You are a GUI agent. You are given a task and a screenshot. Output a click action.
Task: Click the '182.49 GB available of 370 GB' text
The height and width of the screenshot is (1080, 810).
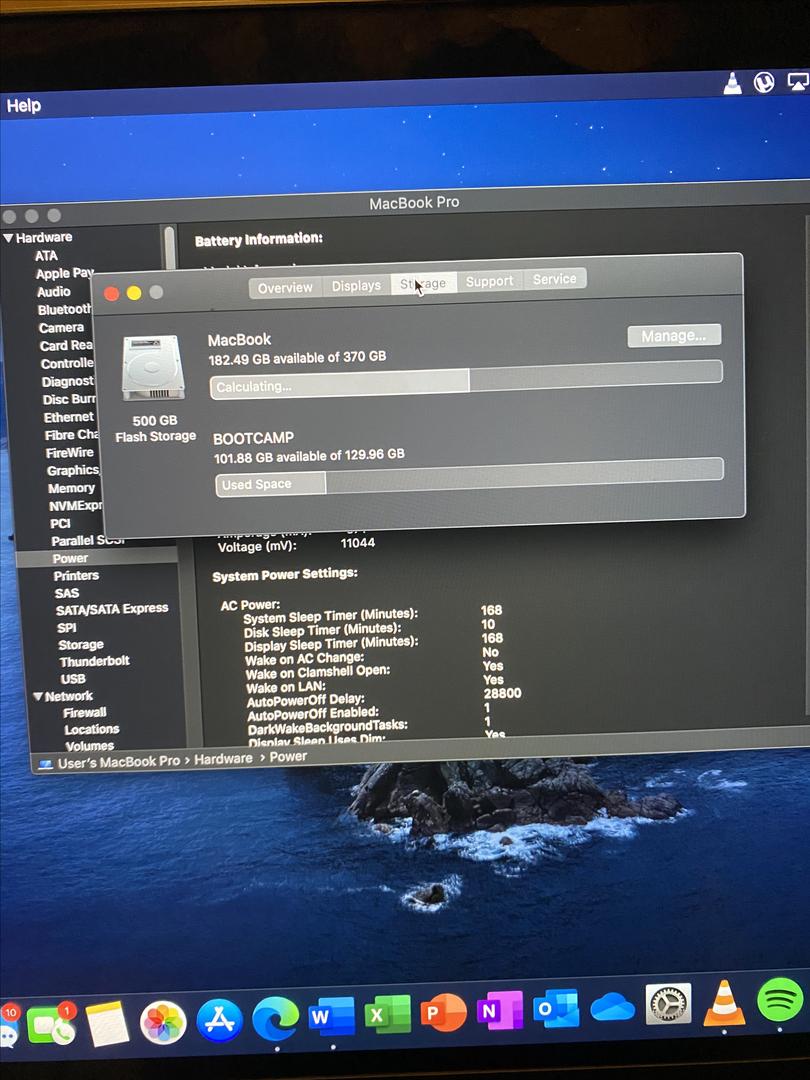(x=297, y=358)
